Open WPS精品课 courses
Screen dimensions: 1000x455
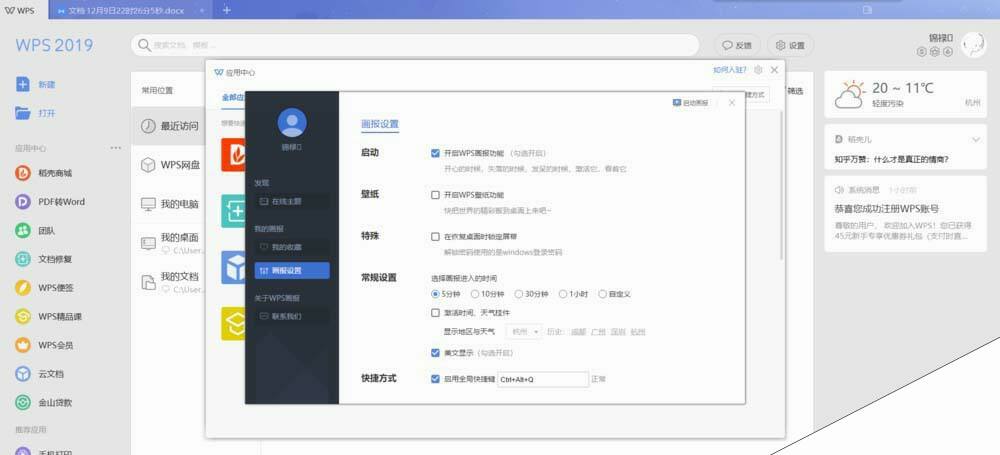coord(48,317)
